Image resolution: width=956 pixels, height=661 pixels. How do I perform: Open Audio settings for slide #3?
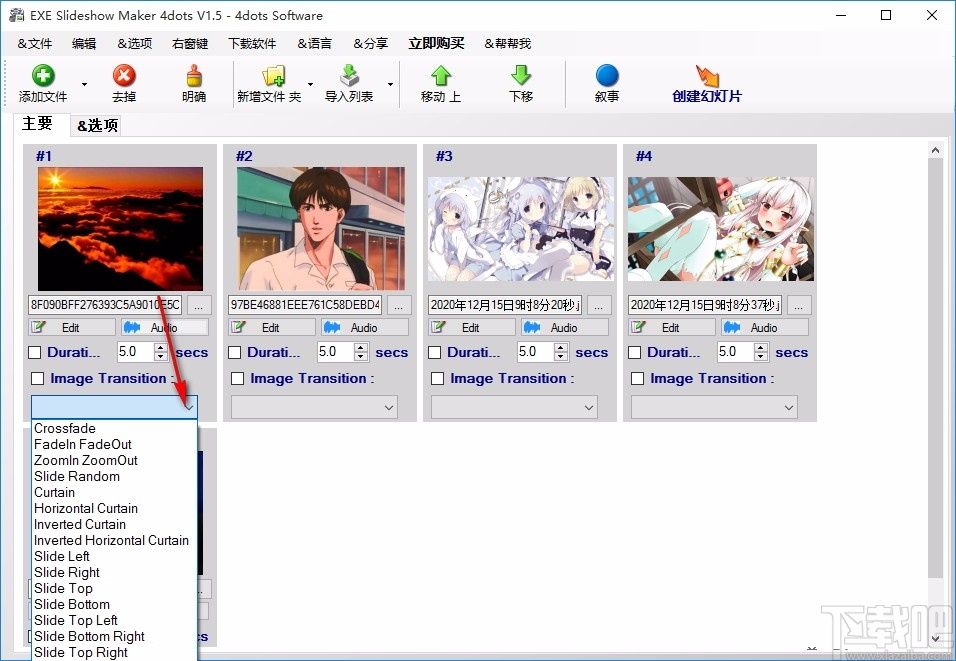pyautogui.click(x=564, y=327)
